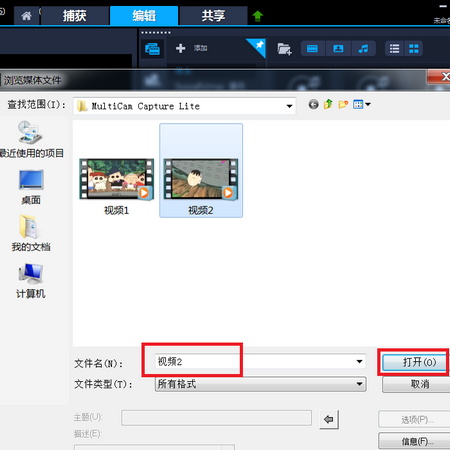Expand the view menu dropdown arrow

pyautogui.click(x=368, y=104)
